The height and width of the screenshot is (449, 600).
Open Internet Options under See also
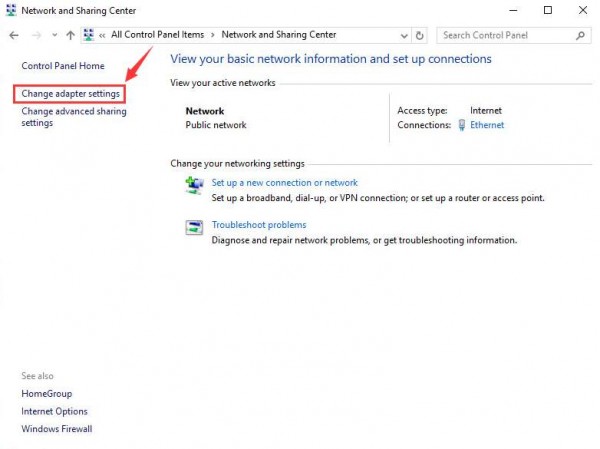54,411
